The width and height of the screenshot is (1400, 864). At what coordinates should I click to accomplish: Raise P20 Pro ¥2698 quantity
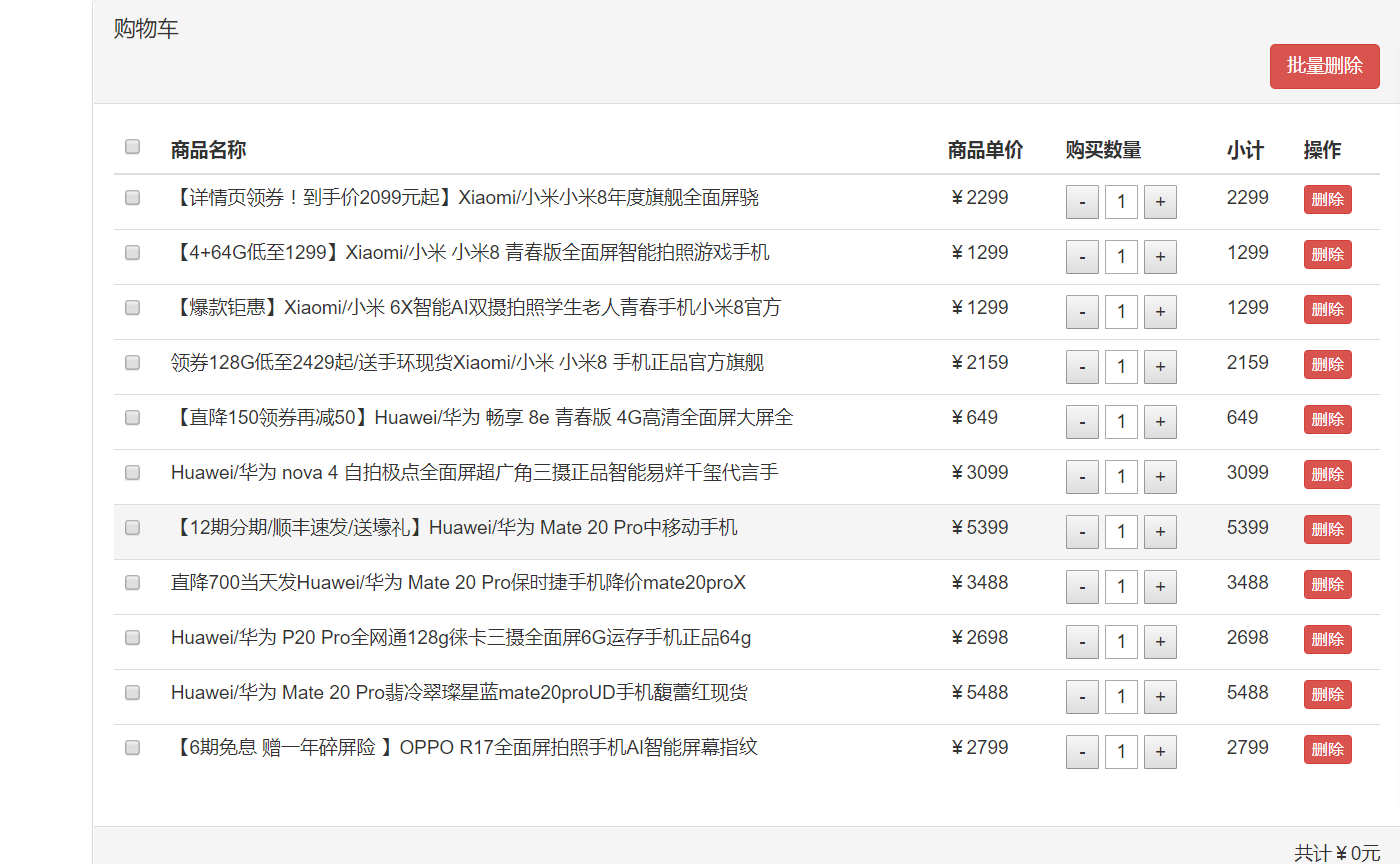tap(1160, 642)
